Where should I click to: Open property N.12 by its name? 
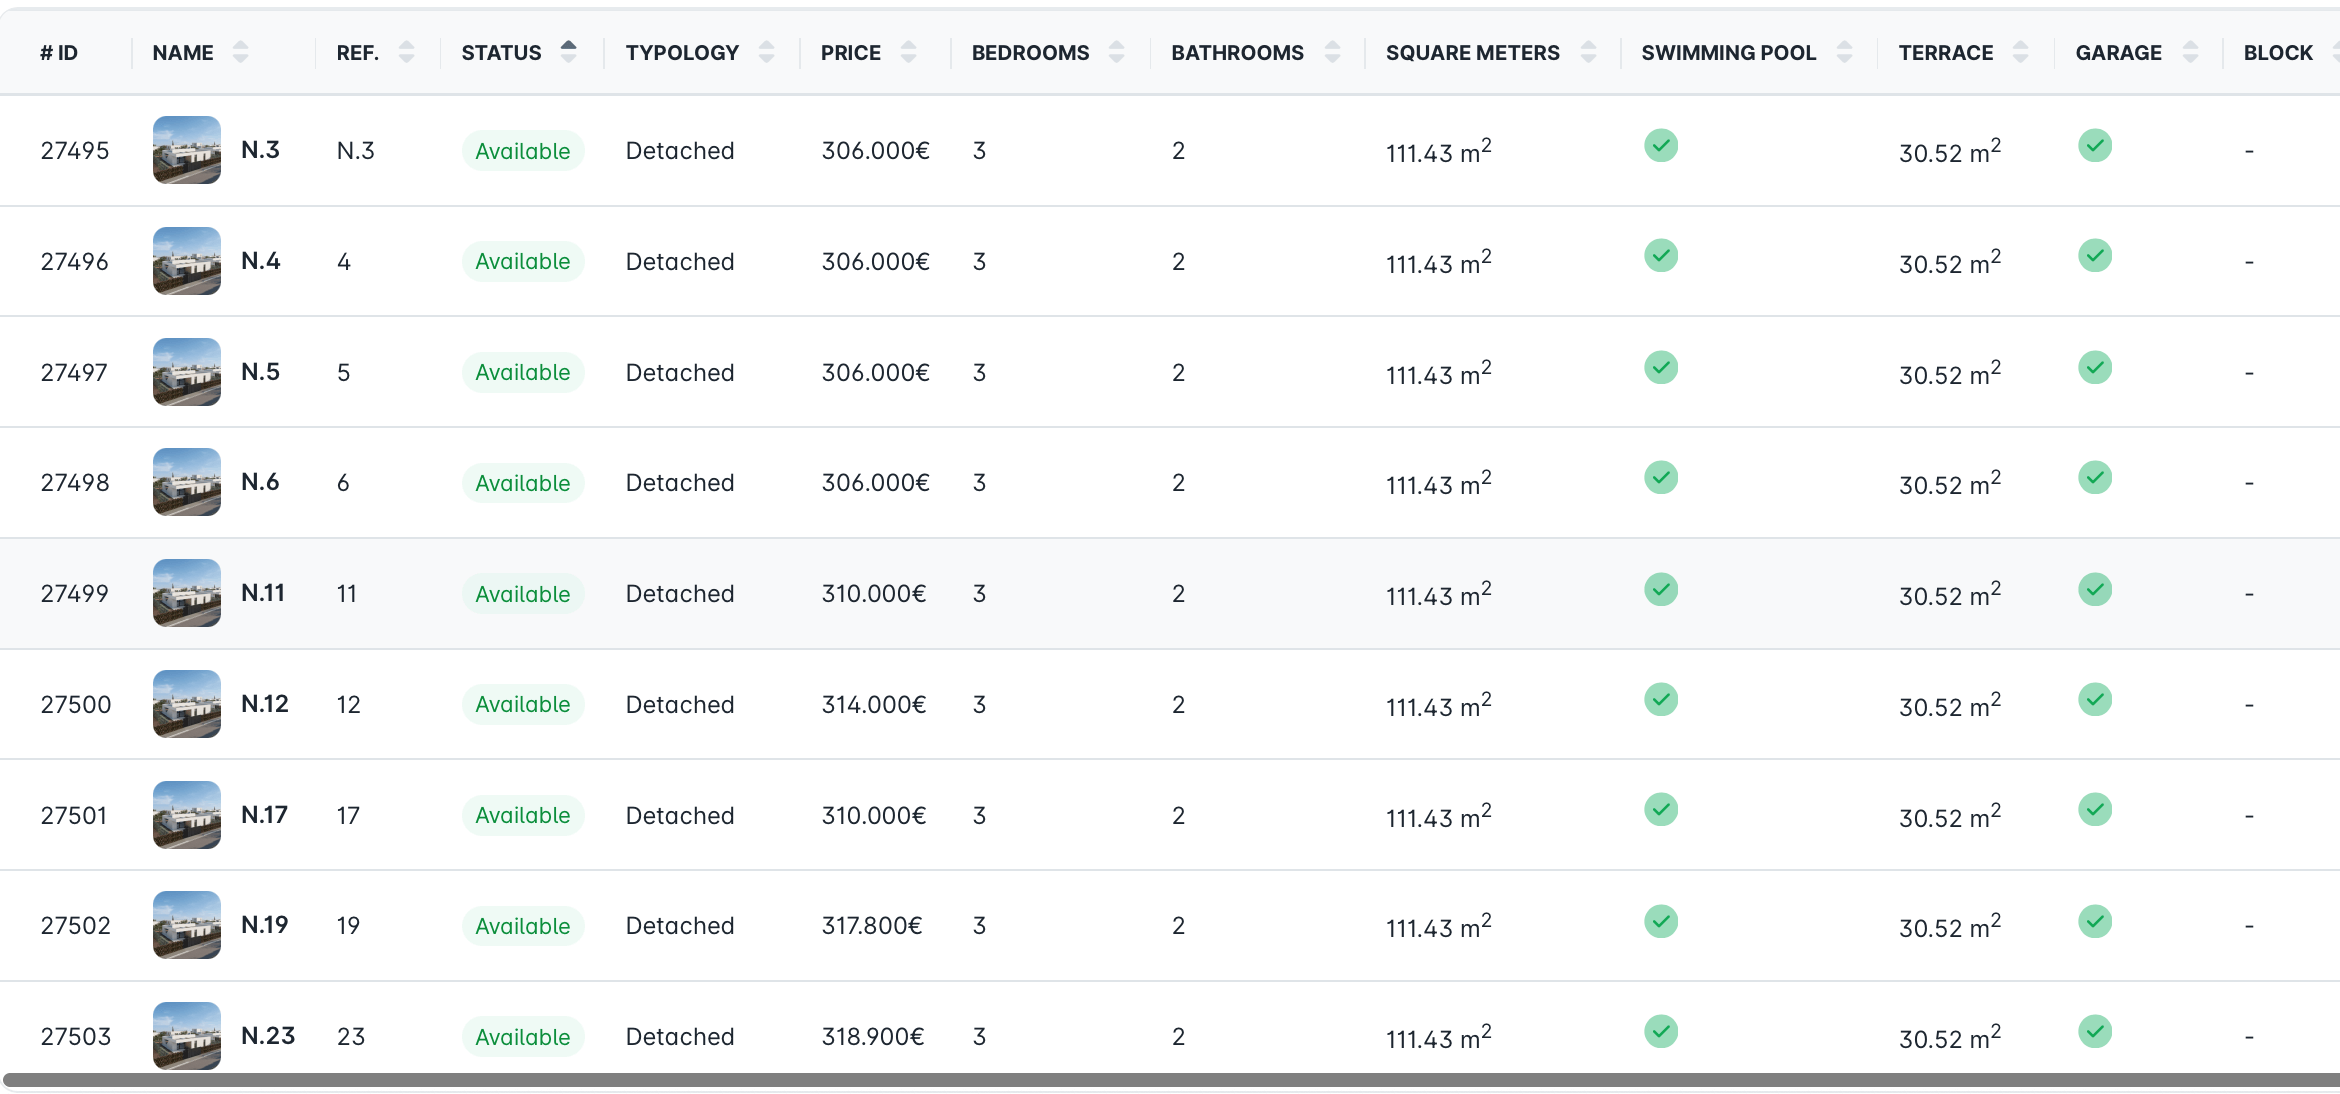265,704
